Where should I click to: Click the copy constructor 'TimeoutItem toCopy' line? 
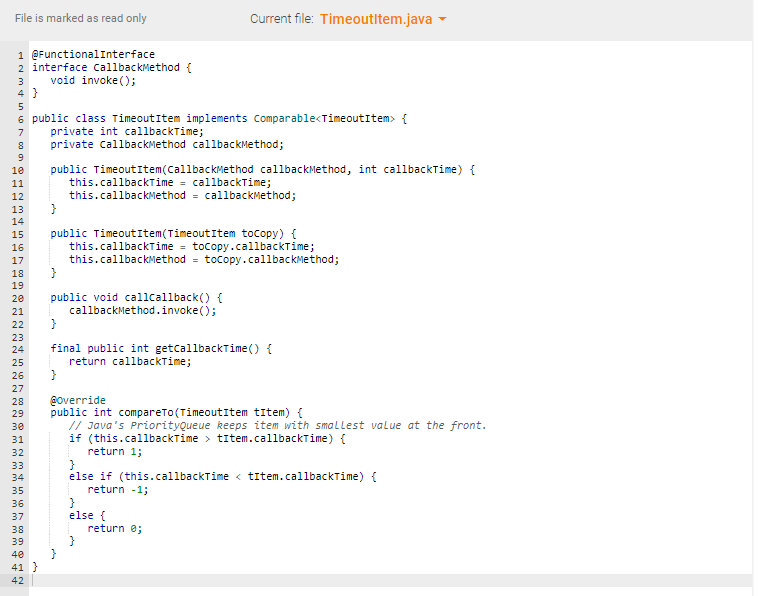(x=174, y=234)
